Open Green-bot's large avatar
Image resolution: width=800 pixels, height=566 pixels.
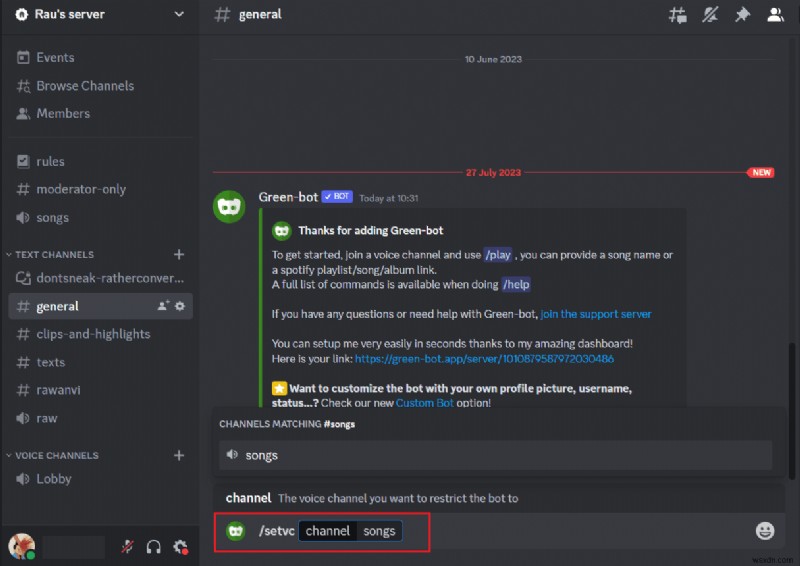click(229, 207)
